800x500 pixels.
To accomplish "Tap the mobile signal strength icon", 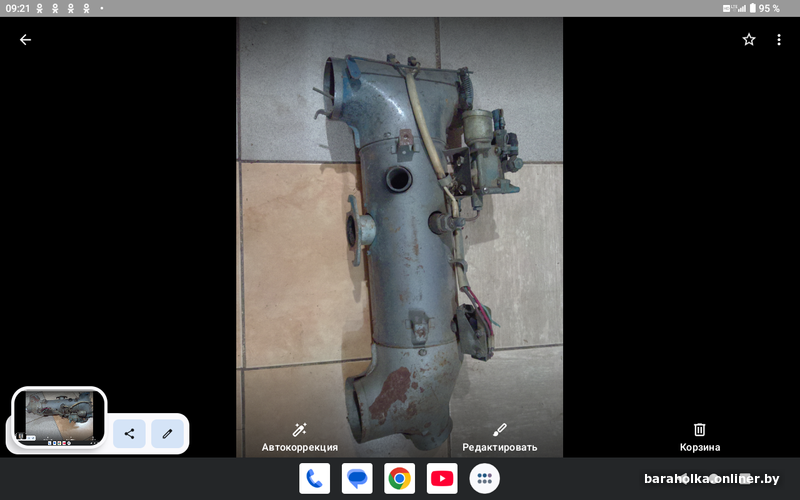I will click(742, 8).
